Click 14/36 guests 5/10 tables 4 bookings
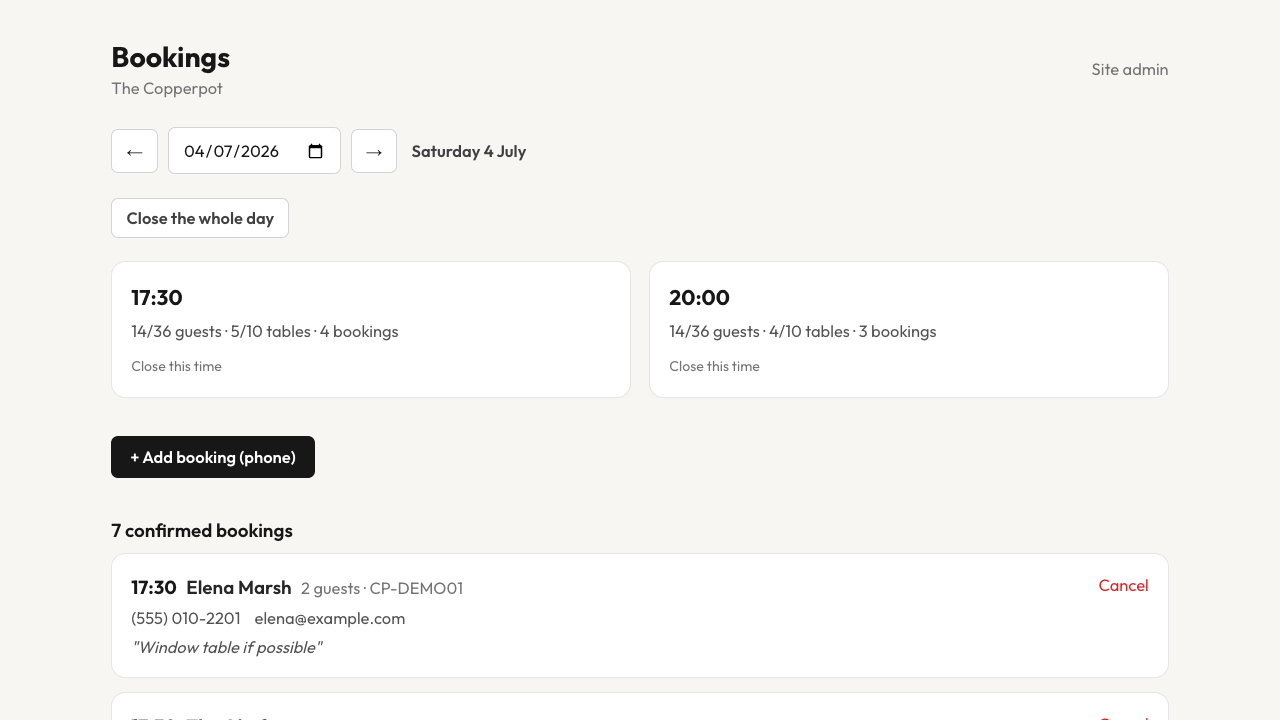 [265, 331]
